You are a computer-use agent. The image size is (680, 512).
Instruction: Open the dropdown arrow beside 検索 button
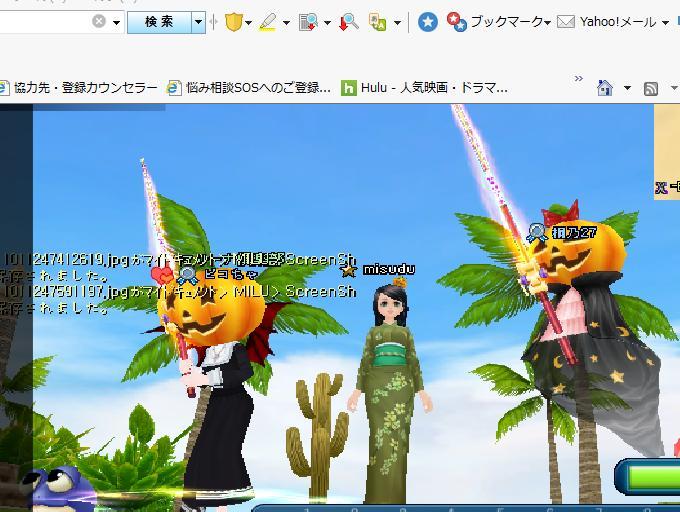198,22
